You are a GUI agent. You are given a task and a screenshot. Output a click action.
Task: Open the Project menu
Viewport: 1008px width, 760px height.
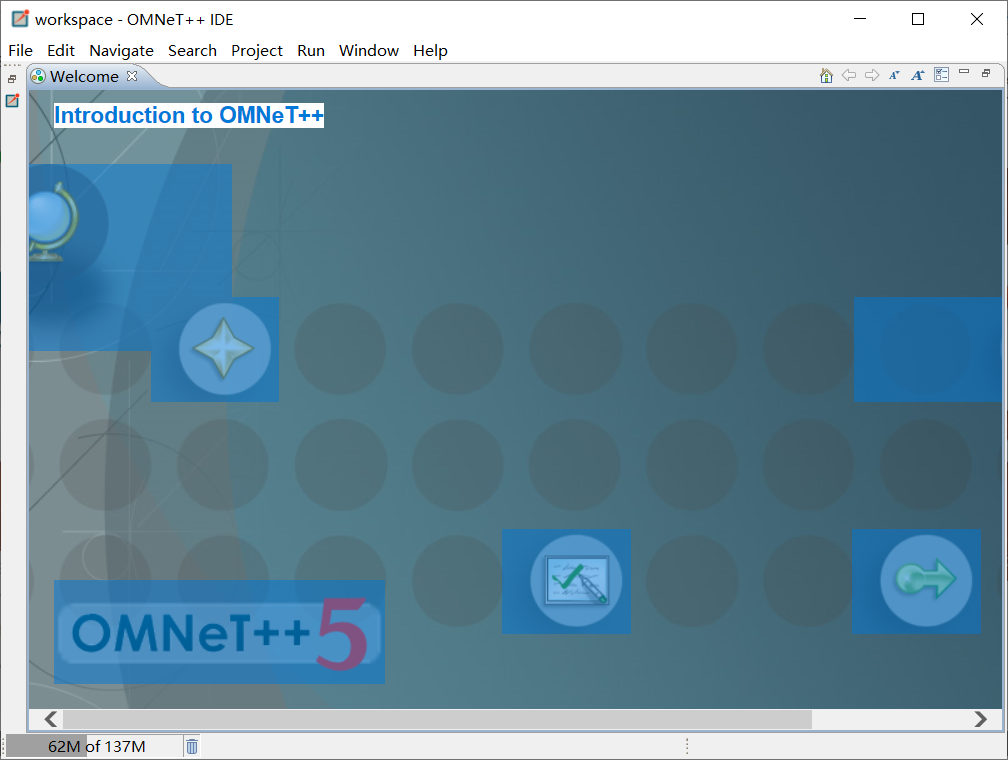(257, 50)
